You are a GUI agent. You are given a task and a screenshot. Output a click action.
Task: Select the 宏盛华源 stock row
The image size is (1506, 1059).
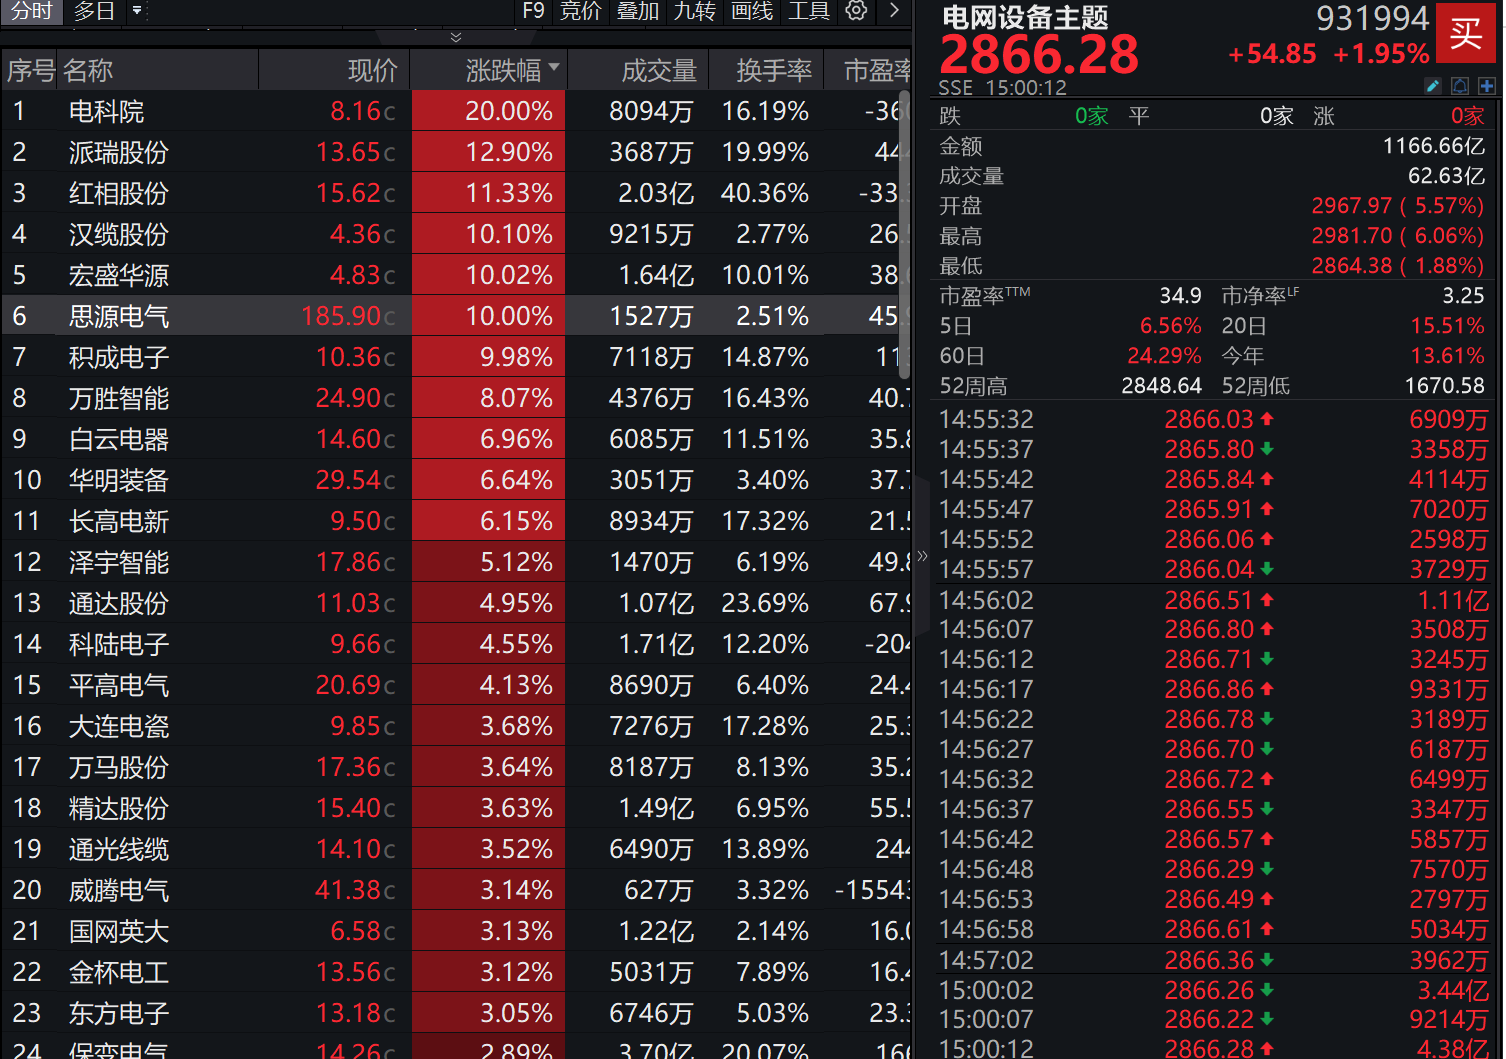tap(456, 275)
